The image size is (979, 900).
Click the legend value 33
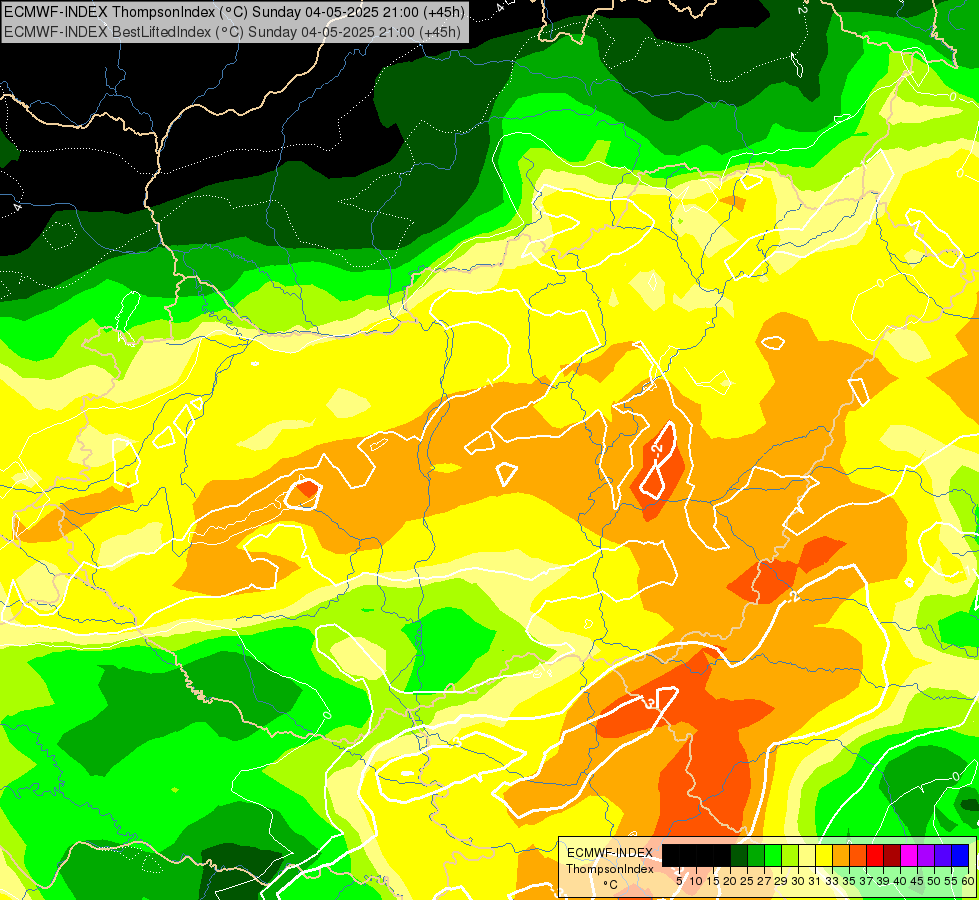832,881
